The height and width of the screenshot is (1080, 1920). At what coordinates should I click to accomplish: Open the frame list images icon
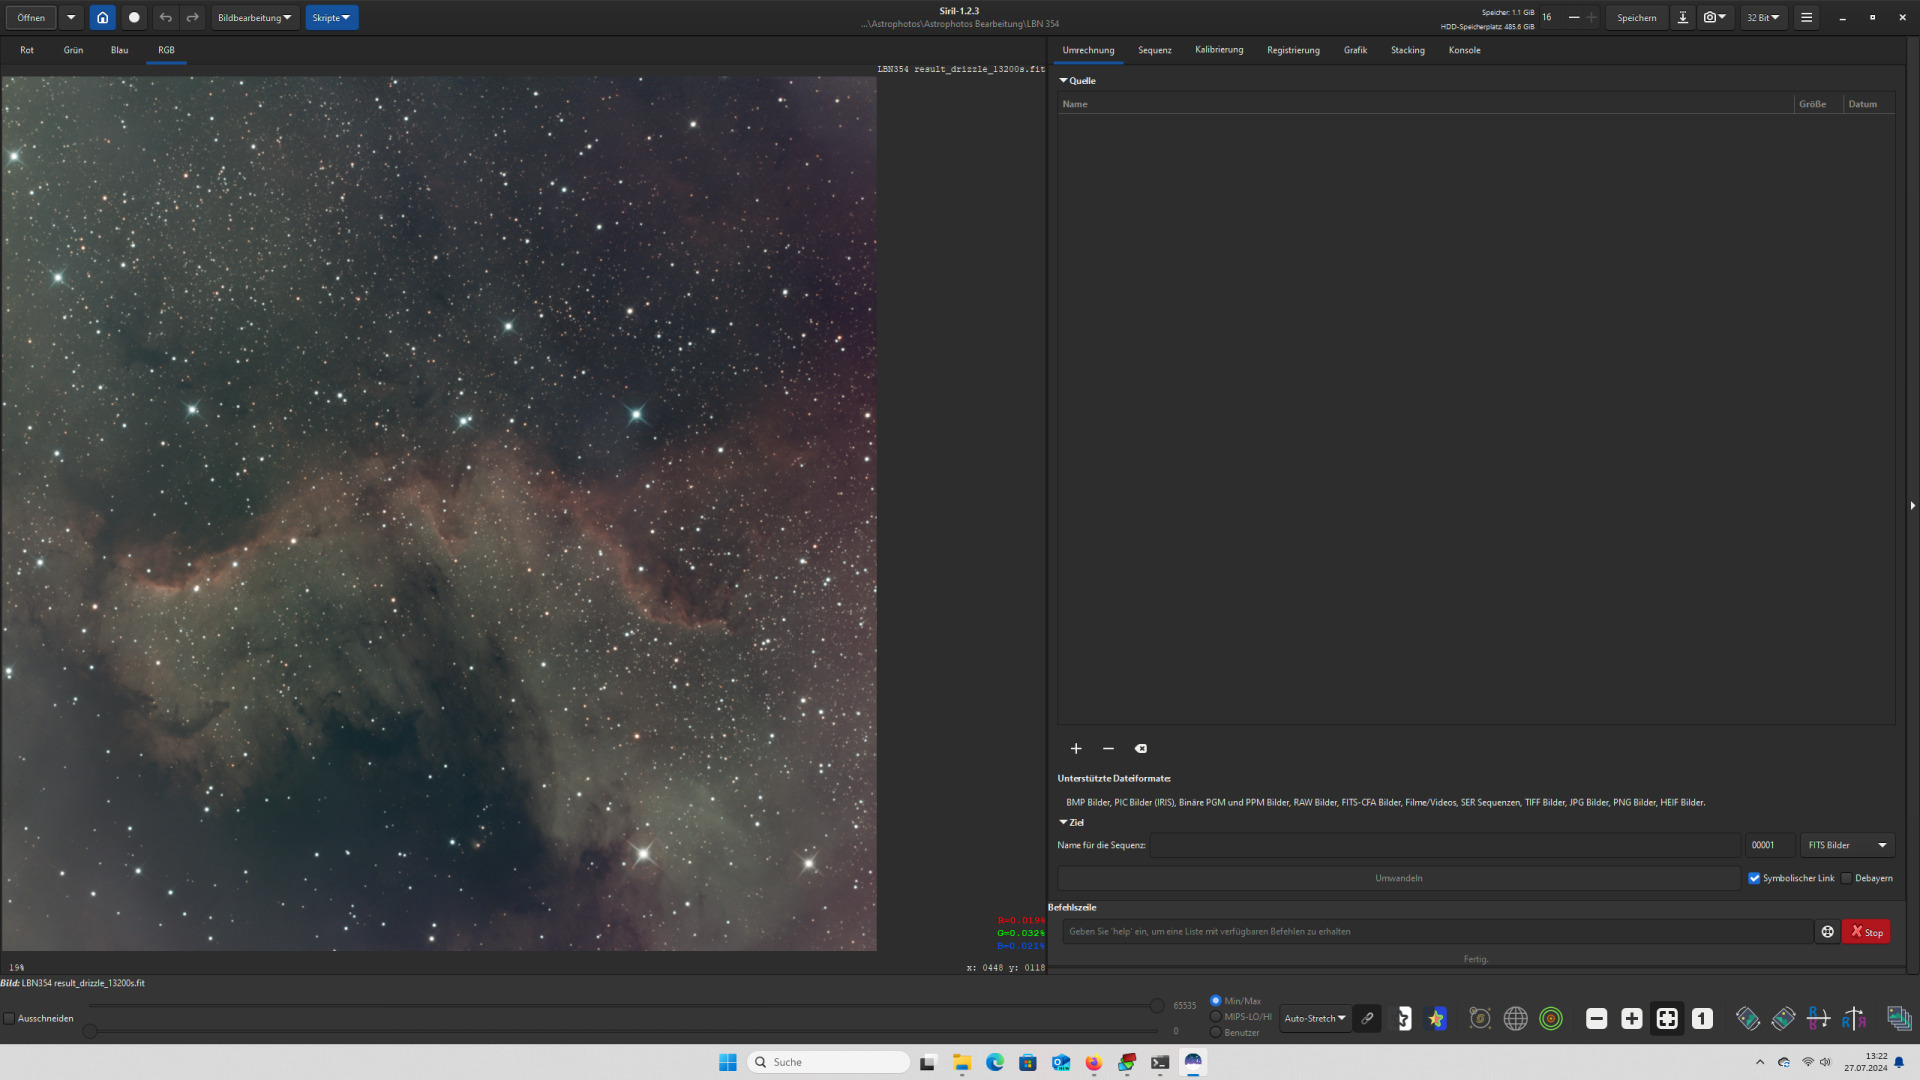pos(1899,1018)
